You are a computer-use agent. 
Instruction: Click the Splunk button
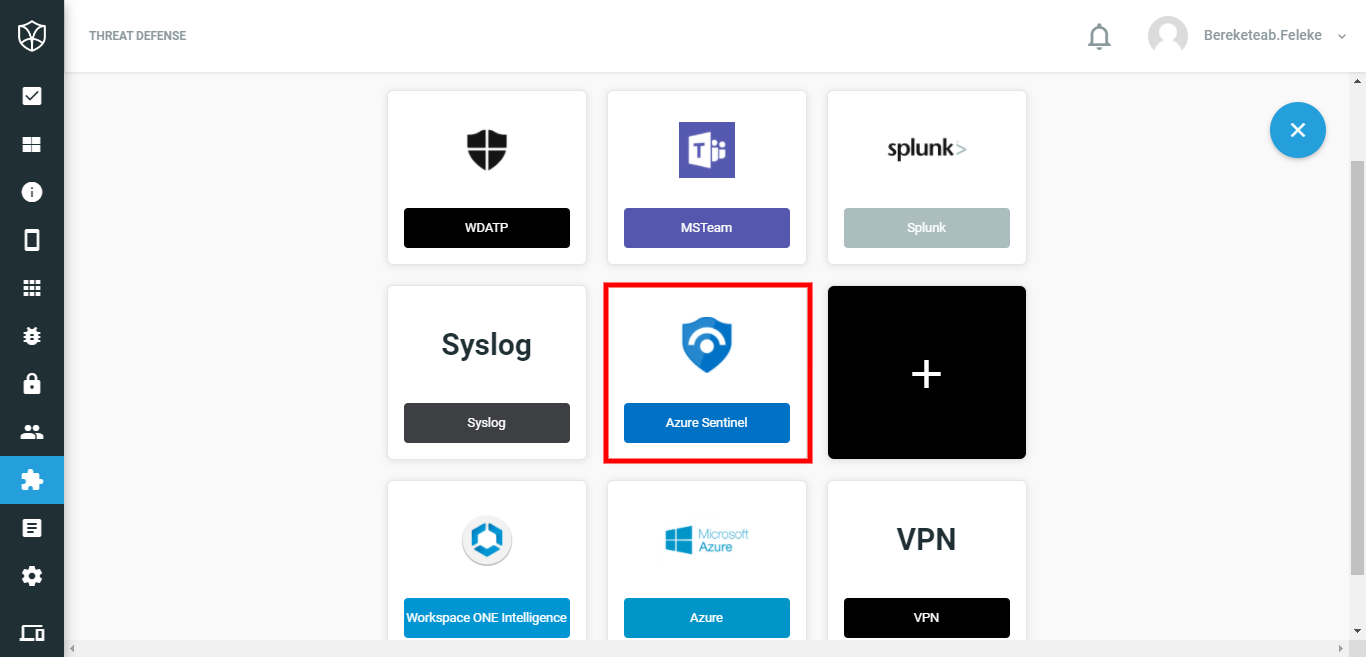(927, 228)
